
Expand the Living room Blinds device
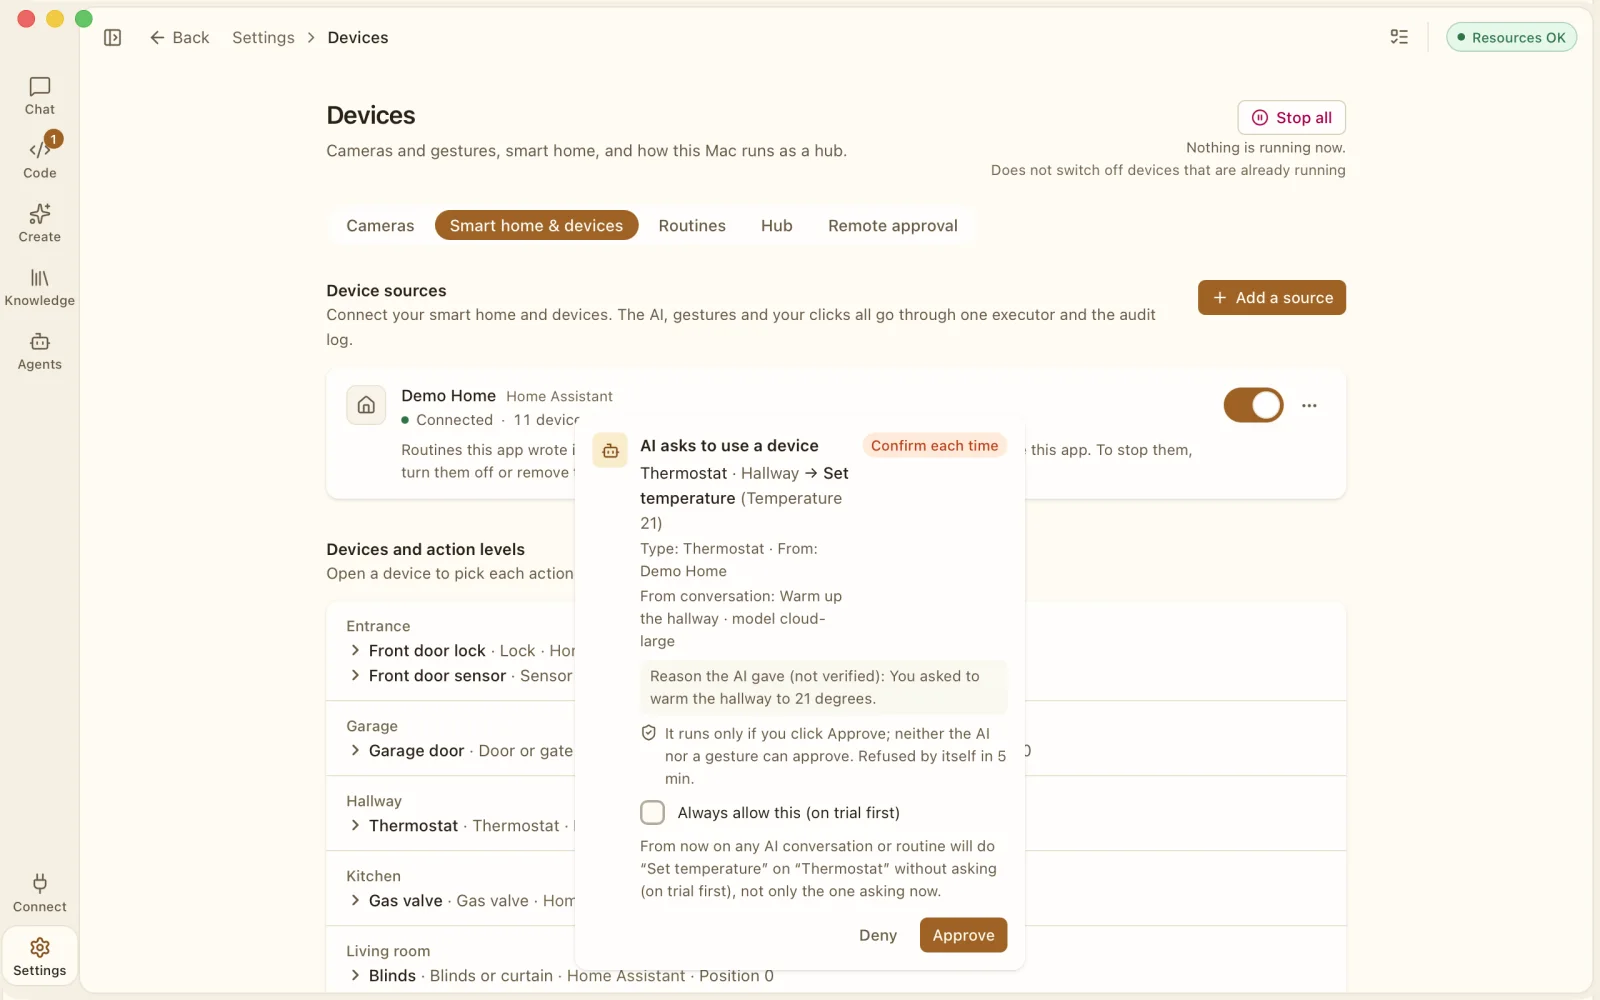coord(355,975)
